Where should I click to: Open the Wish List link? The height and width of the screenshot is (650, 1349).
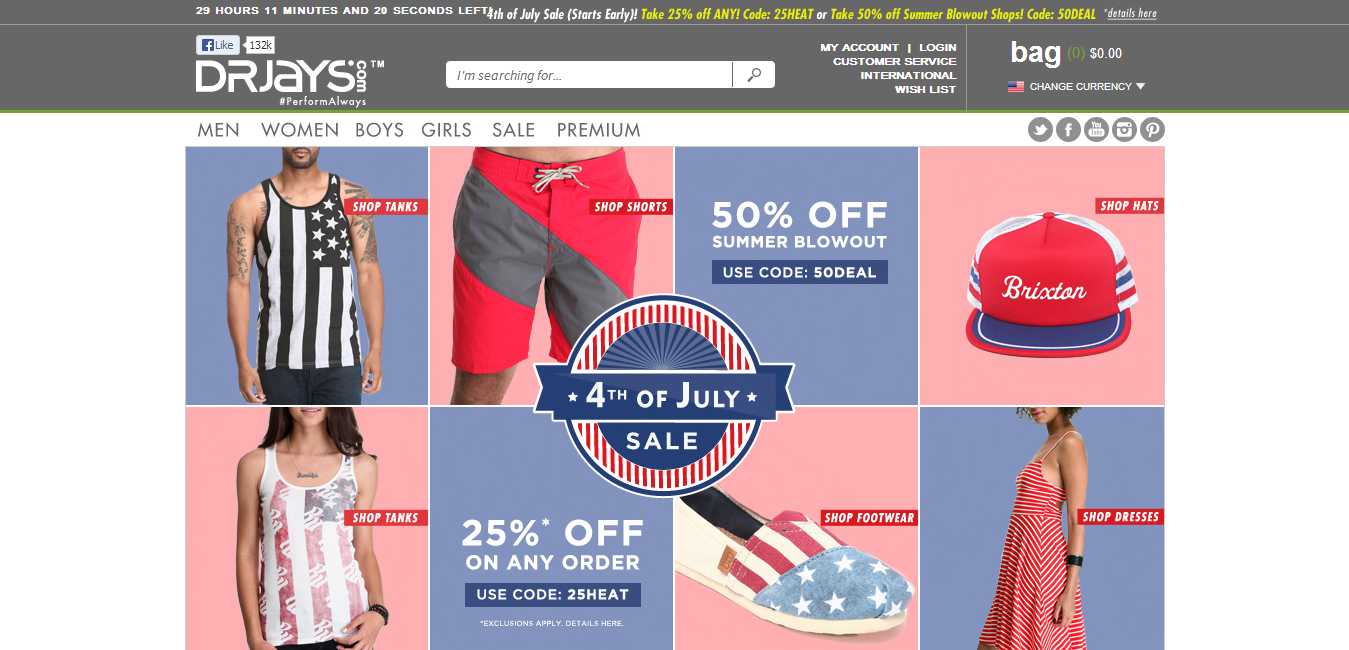pyautogui.click(x=925, y=89)
